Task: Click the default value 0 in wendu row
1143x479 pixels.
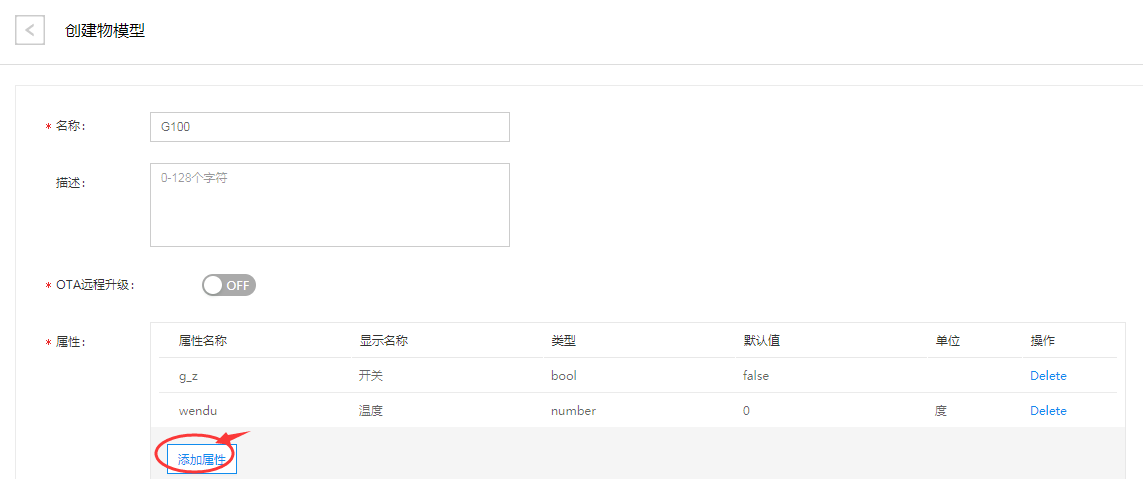Action: [x=746, y=411]
